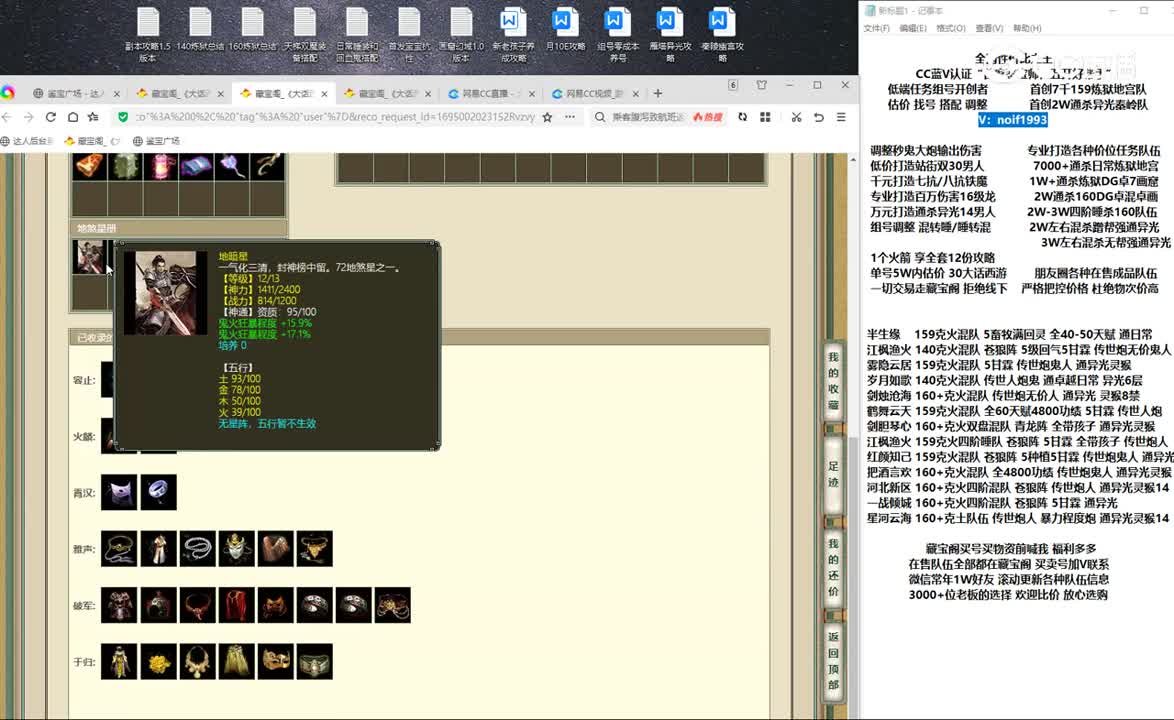Screen dimensions: 1174x720
Task: Show the tab count list button
Action: pos(733,85)
